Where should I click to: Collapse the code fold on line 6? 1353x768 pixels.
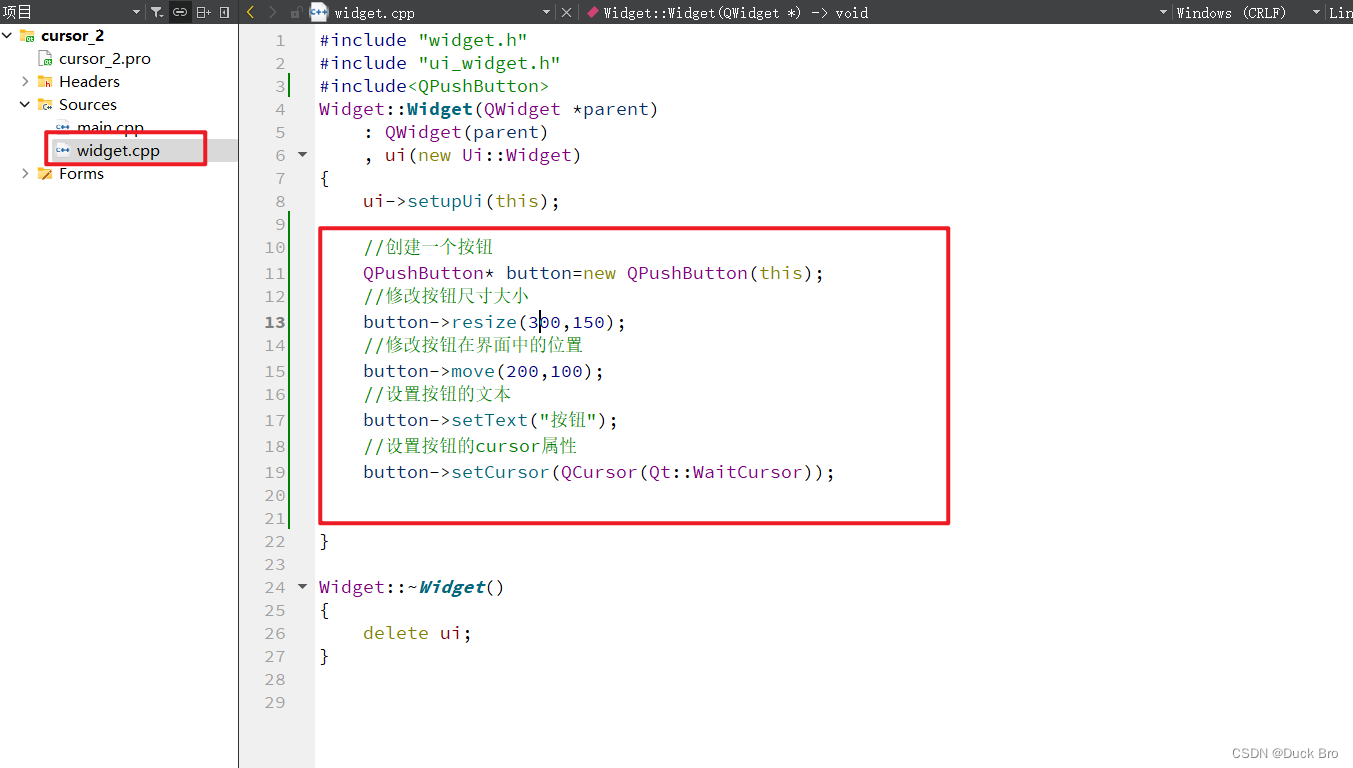click(301, 155)
